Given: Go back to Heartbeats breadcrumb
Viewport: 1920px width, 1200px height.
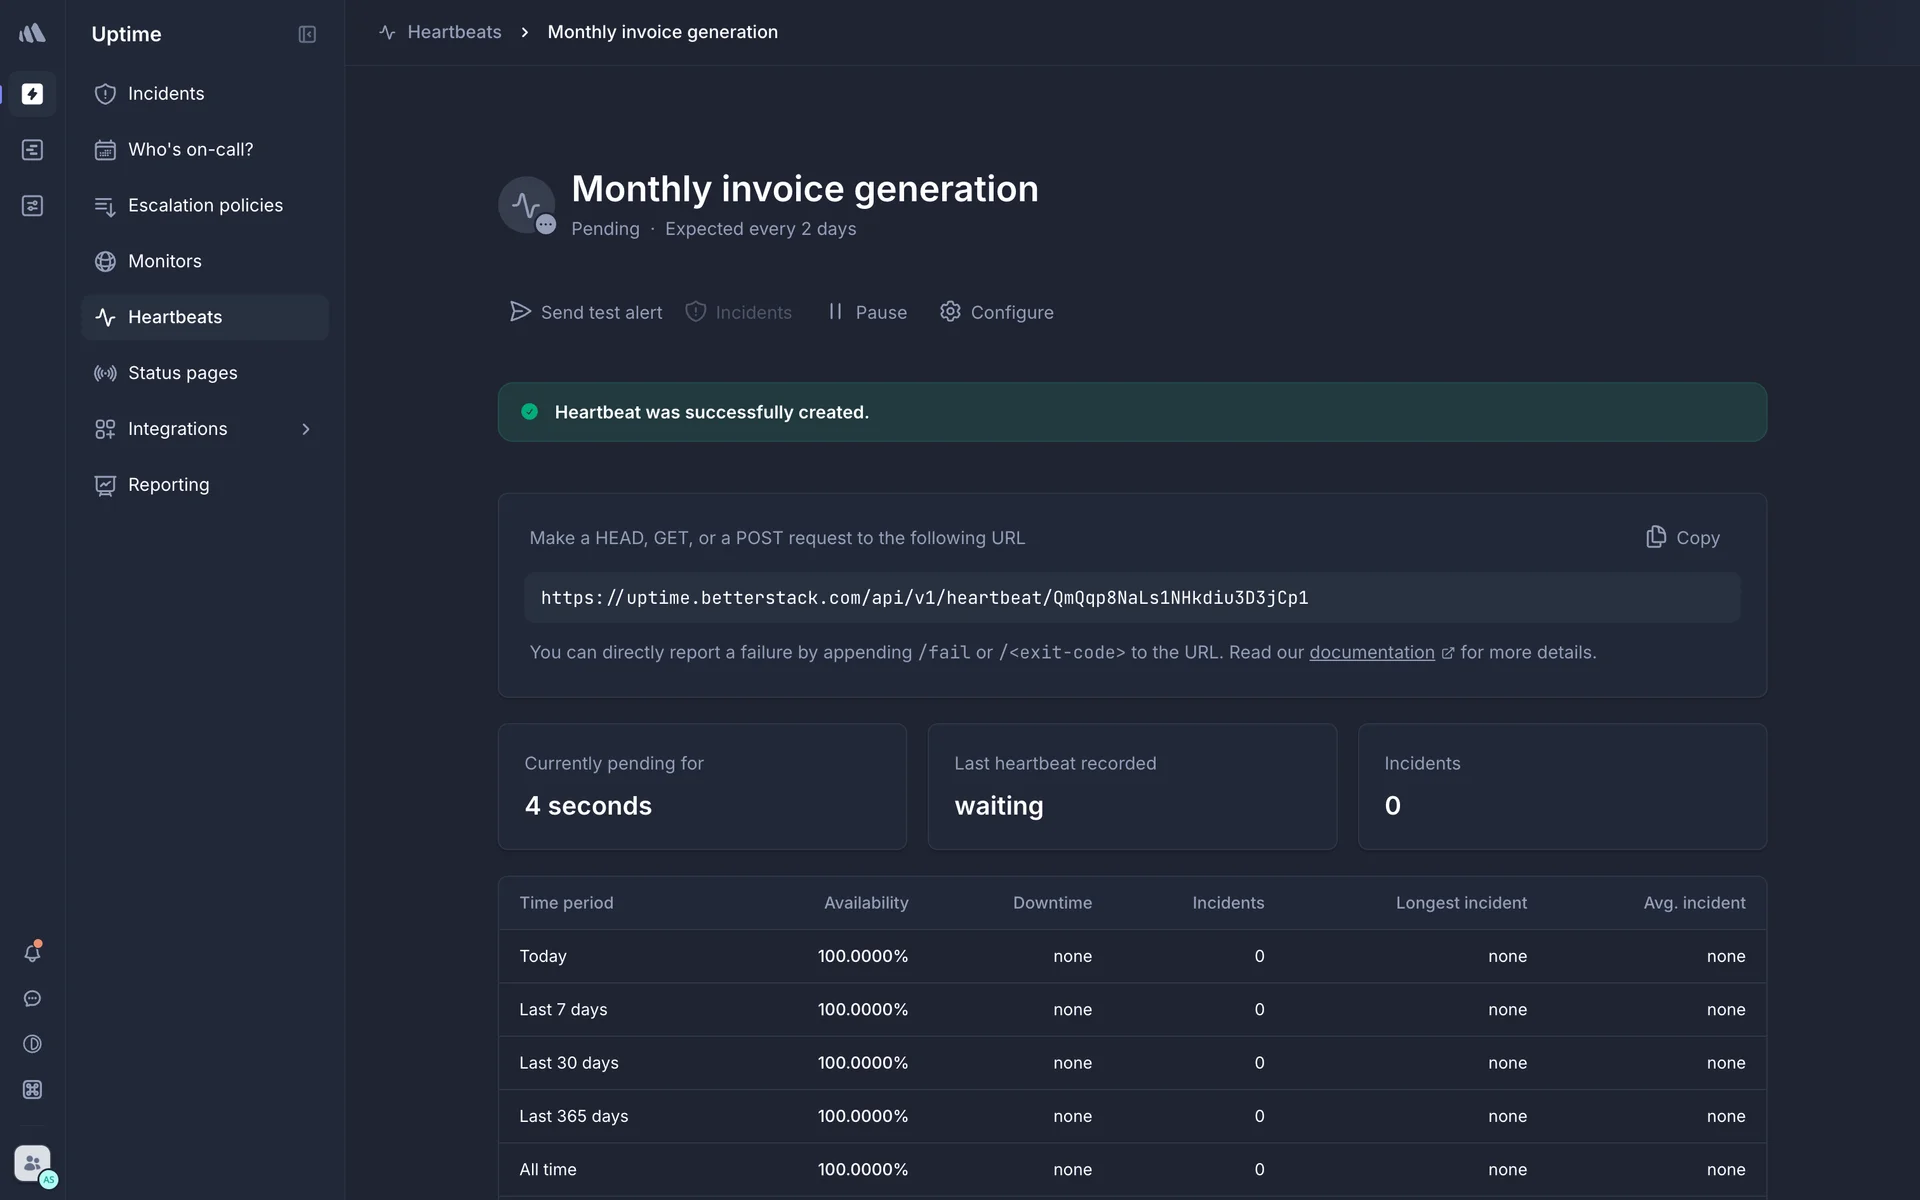Looking at the screenshot, I should (x=453, y=32).
